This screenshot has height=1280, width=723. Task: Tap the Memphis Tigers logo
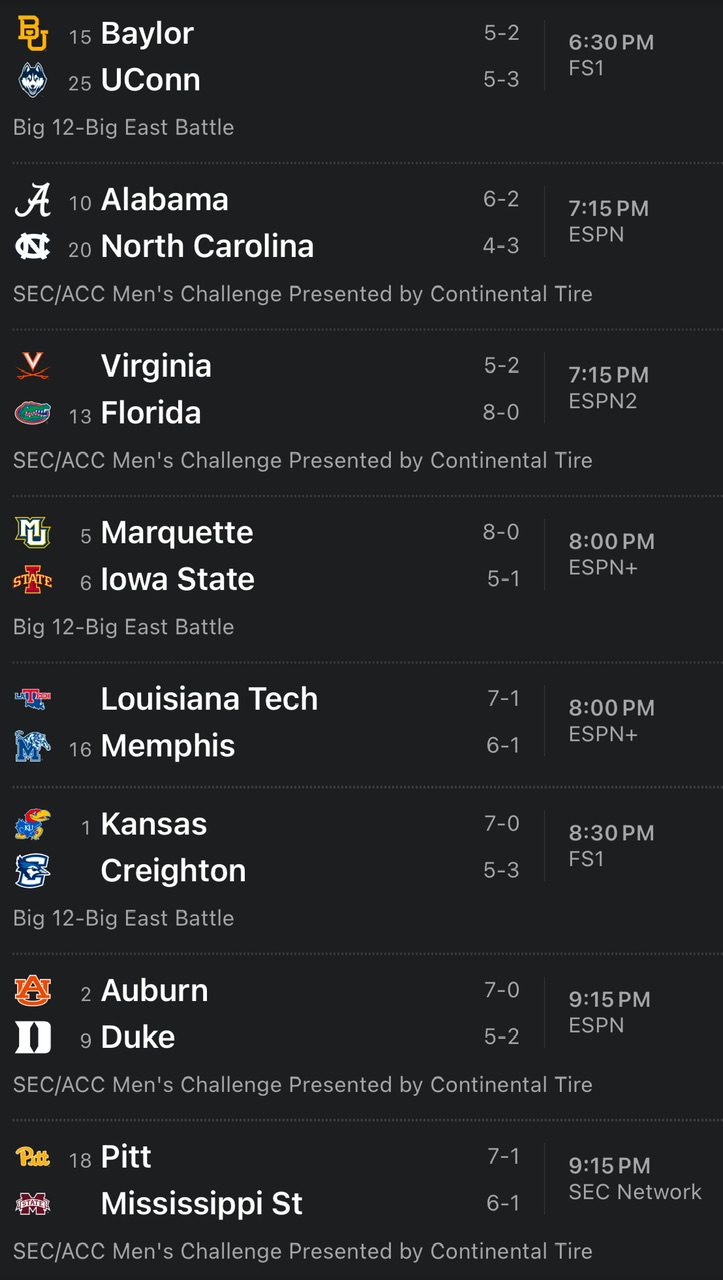[x=33, y=746]
